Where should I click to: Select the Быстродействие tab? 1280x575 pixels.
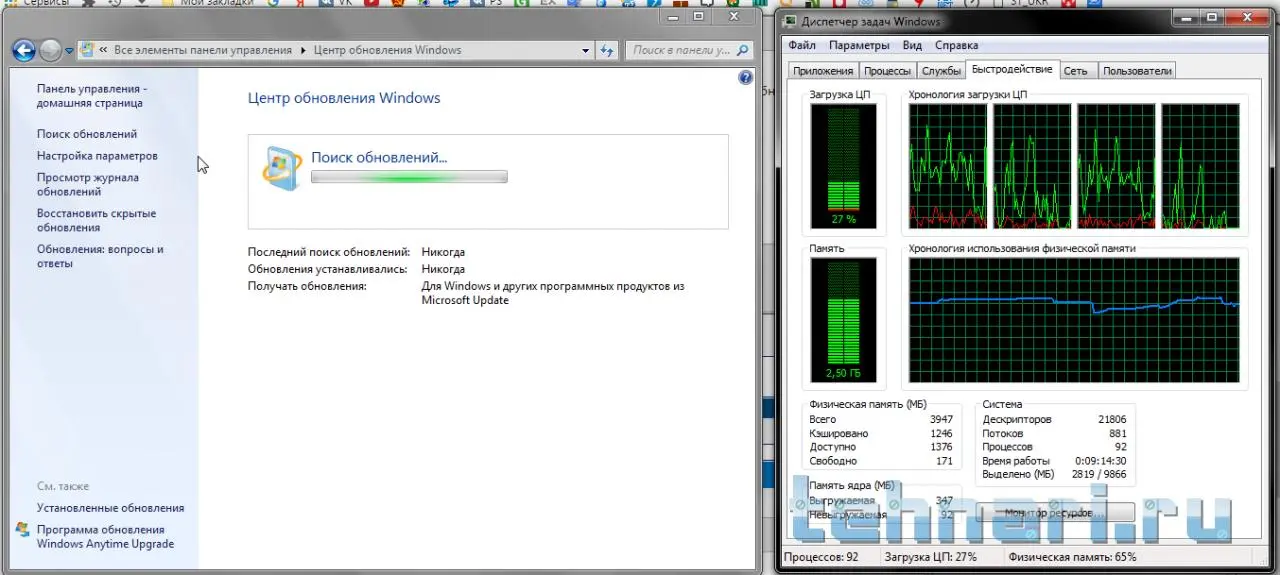1012,70
